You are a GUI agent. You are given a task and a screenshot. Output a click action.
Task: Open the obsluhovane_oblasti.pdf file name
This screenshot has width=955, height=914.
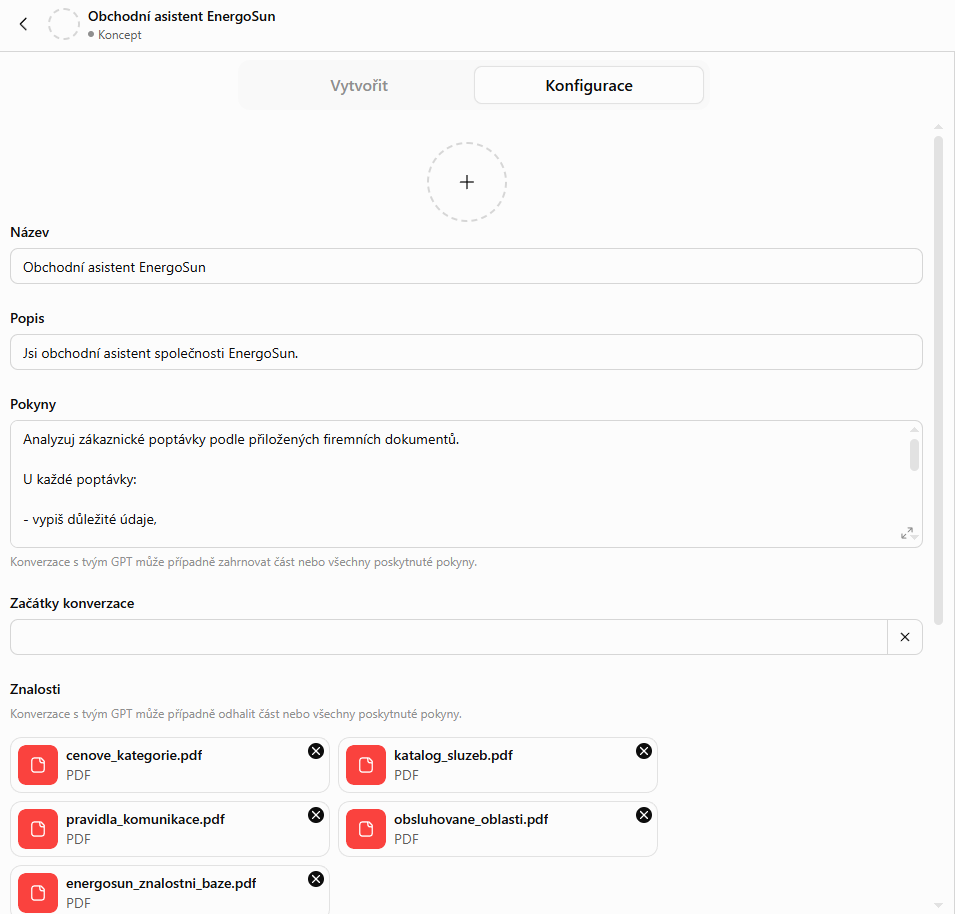(471, 820)
